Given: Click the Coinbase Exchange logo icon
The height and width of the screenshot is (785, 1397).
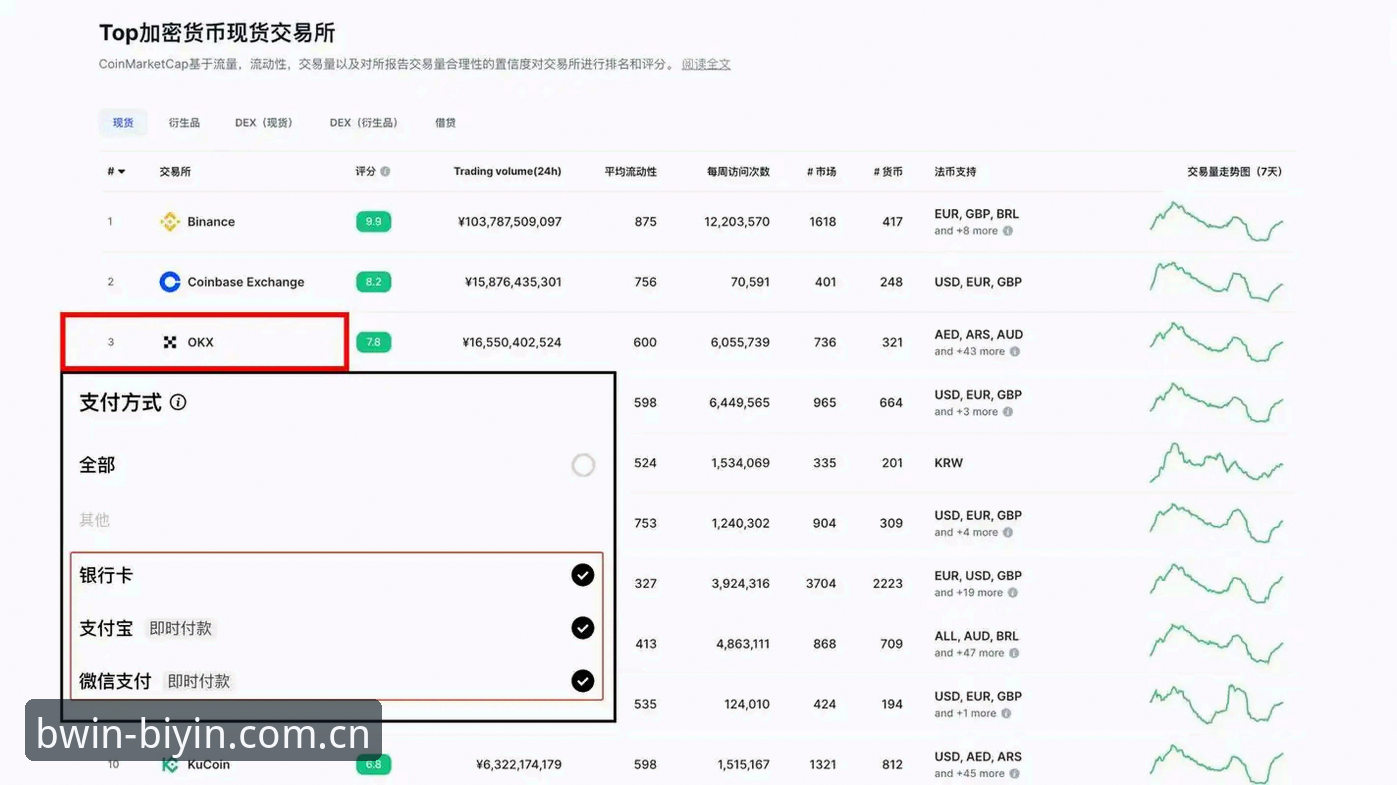Looking at the screenshot, I should point(170,282).
